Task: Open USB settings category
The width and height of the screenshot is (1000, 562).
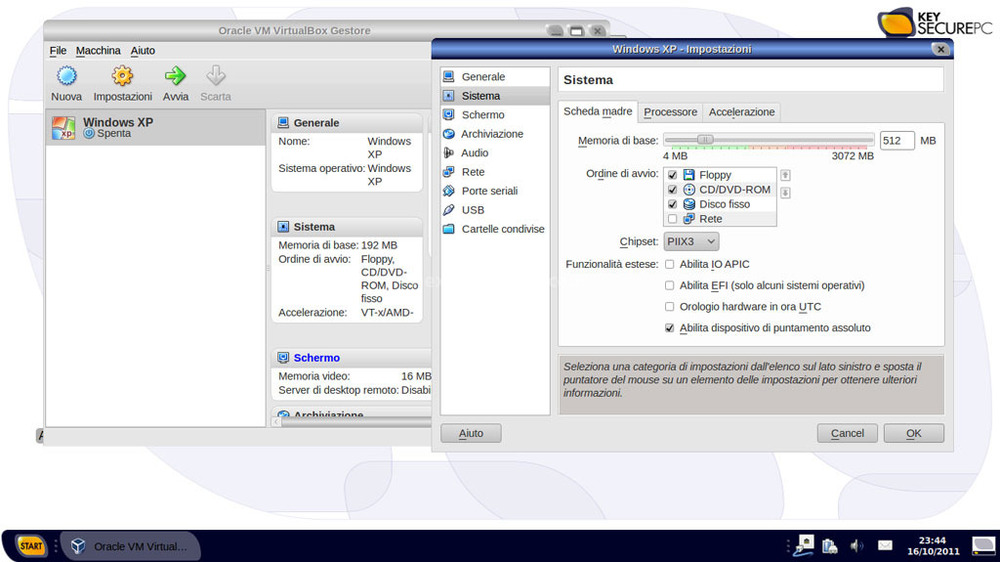Action: click(495, 210)
